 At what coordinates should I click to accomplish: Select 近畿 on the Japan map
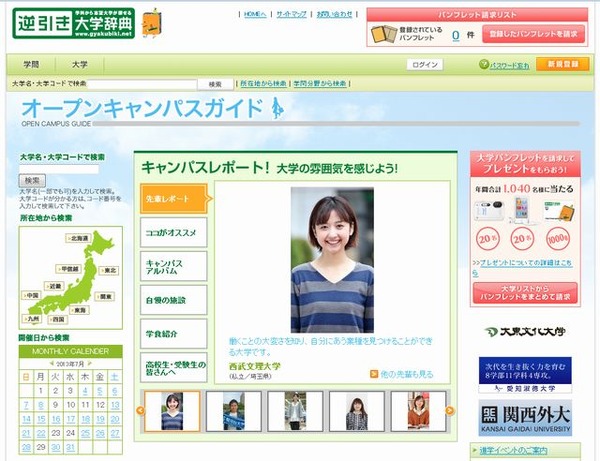[x=54, y=286]
